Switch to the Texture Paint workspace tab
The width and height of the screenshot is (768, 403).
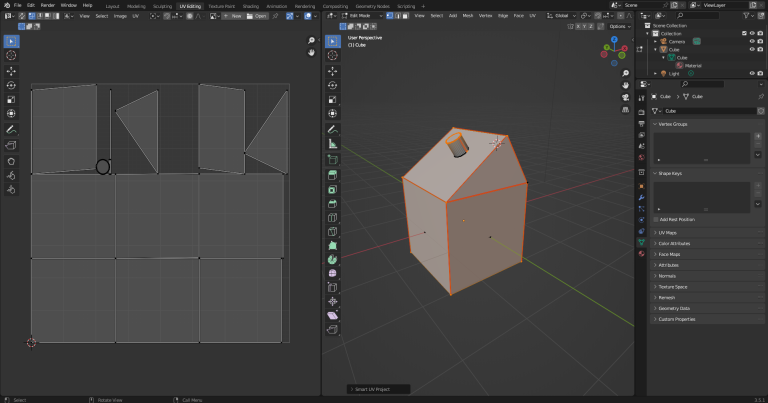coord(221,5)
